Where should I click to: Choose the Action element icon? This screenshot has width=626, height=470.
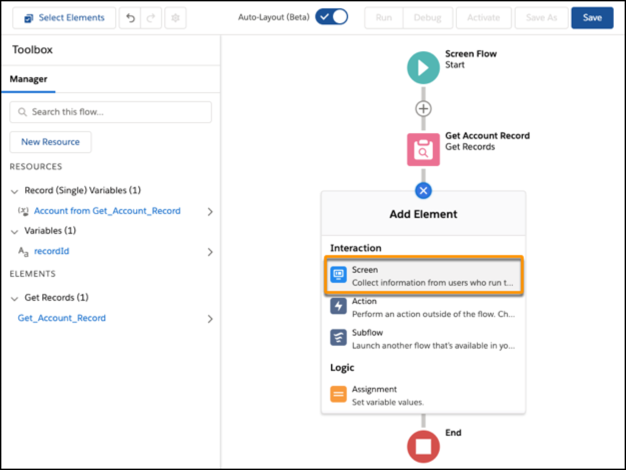339,306
